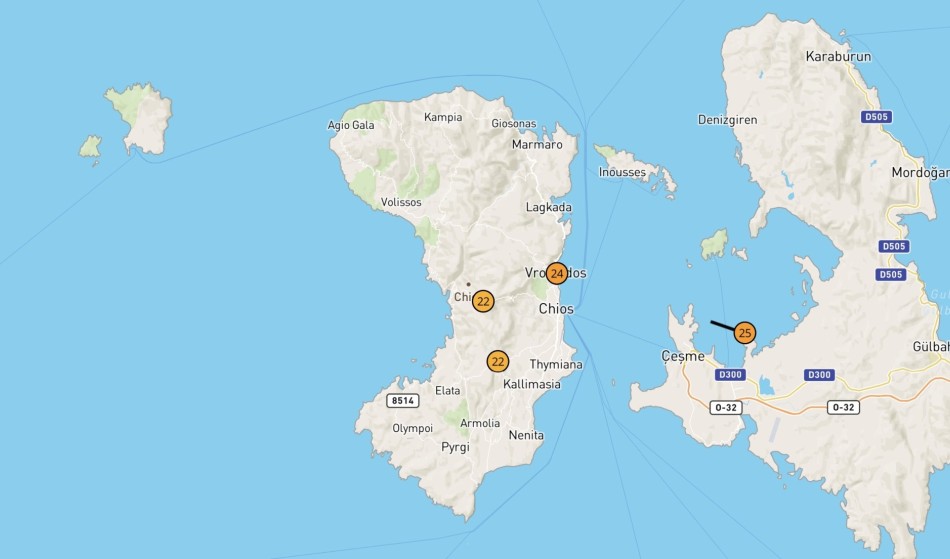The height and width of the screenshot is (559, 950).
Task: Select the Çeşme town label
Action: (x=683, y=356)
